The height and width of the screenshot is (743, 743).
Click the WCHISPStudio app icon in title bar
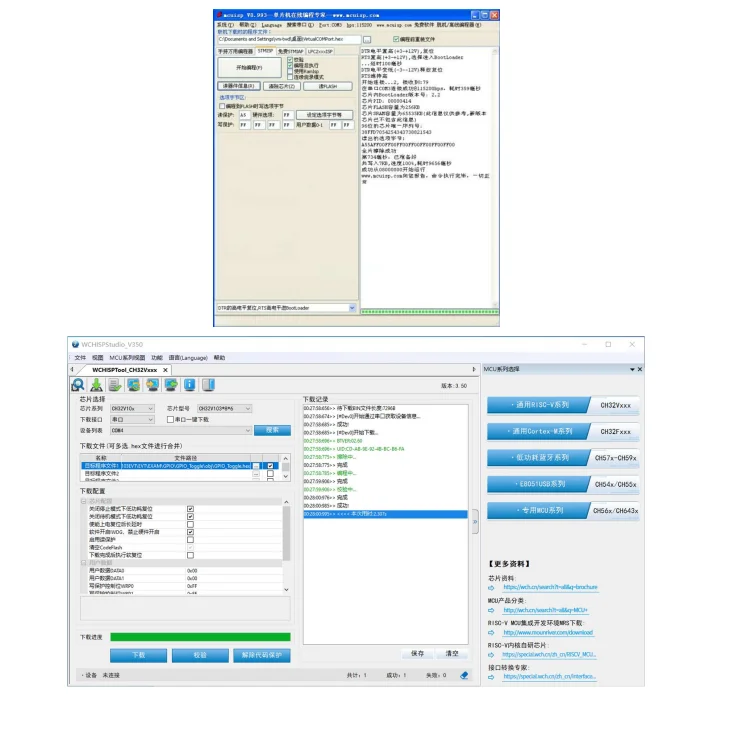[x=74, y=343]
